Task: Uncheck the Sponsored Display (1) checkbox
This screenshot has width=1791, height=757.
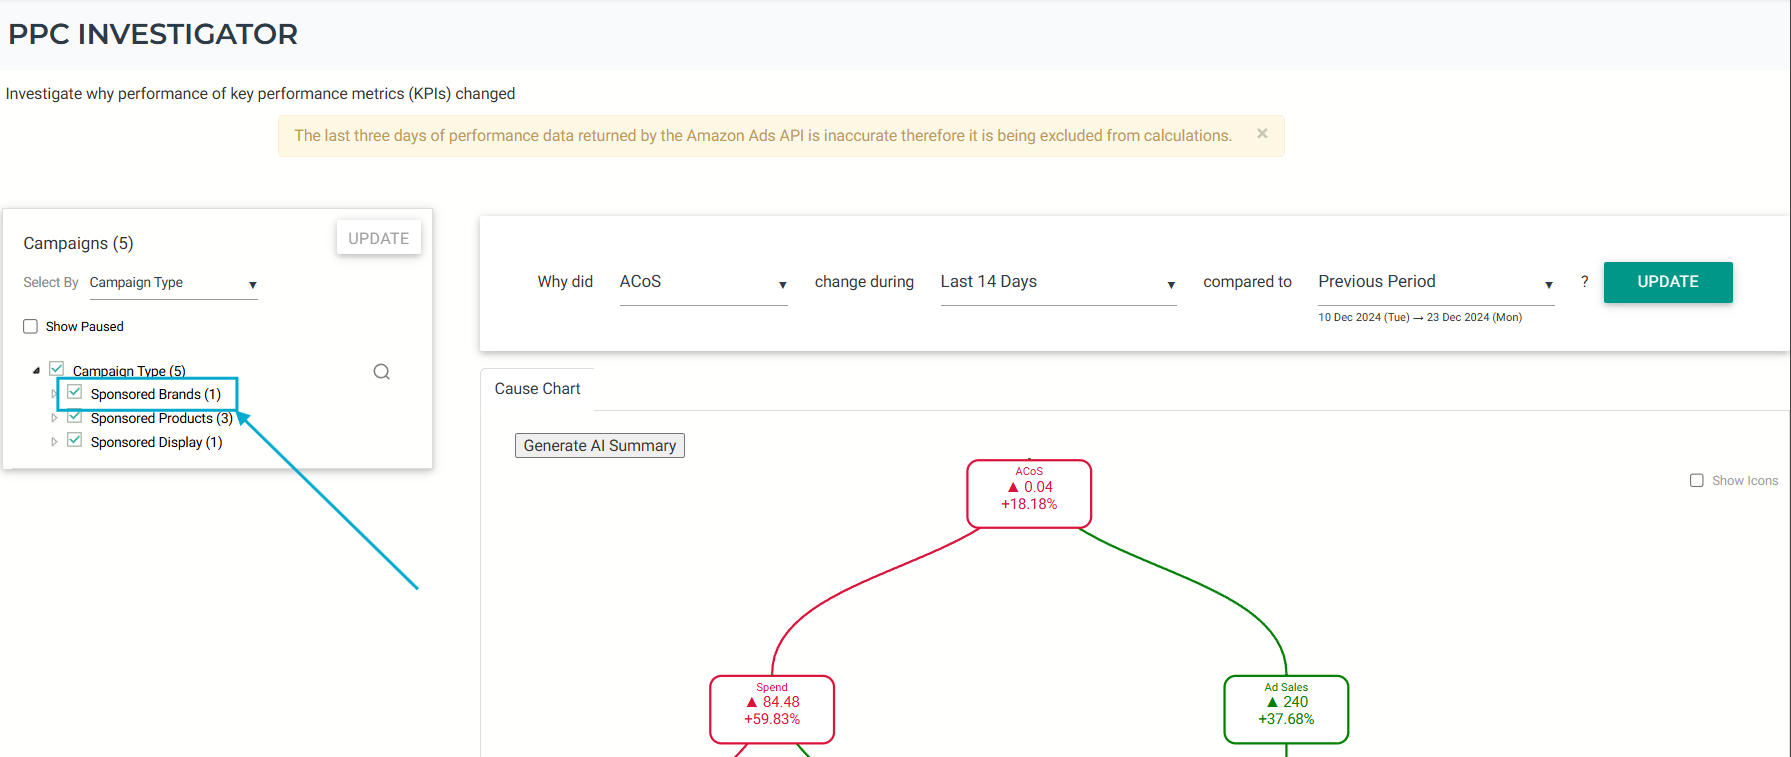Action: [x=75, y=440]
